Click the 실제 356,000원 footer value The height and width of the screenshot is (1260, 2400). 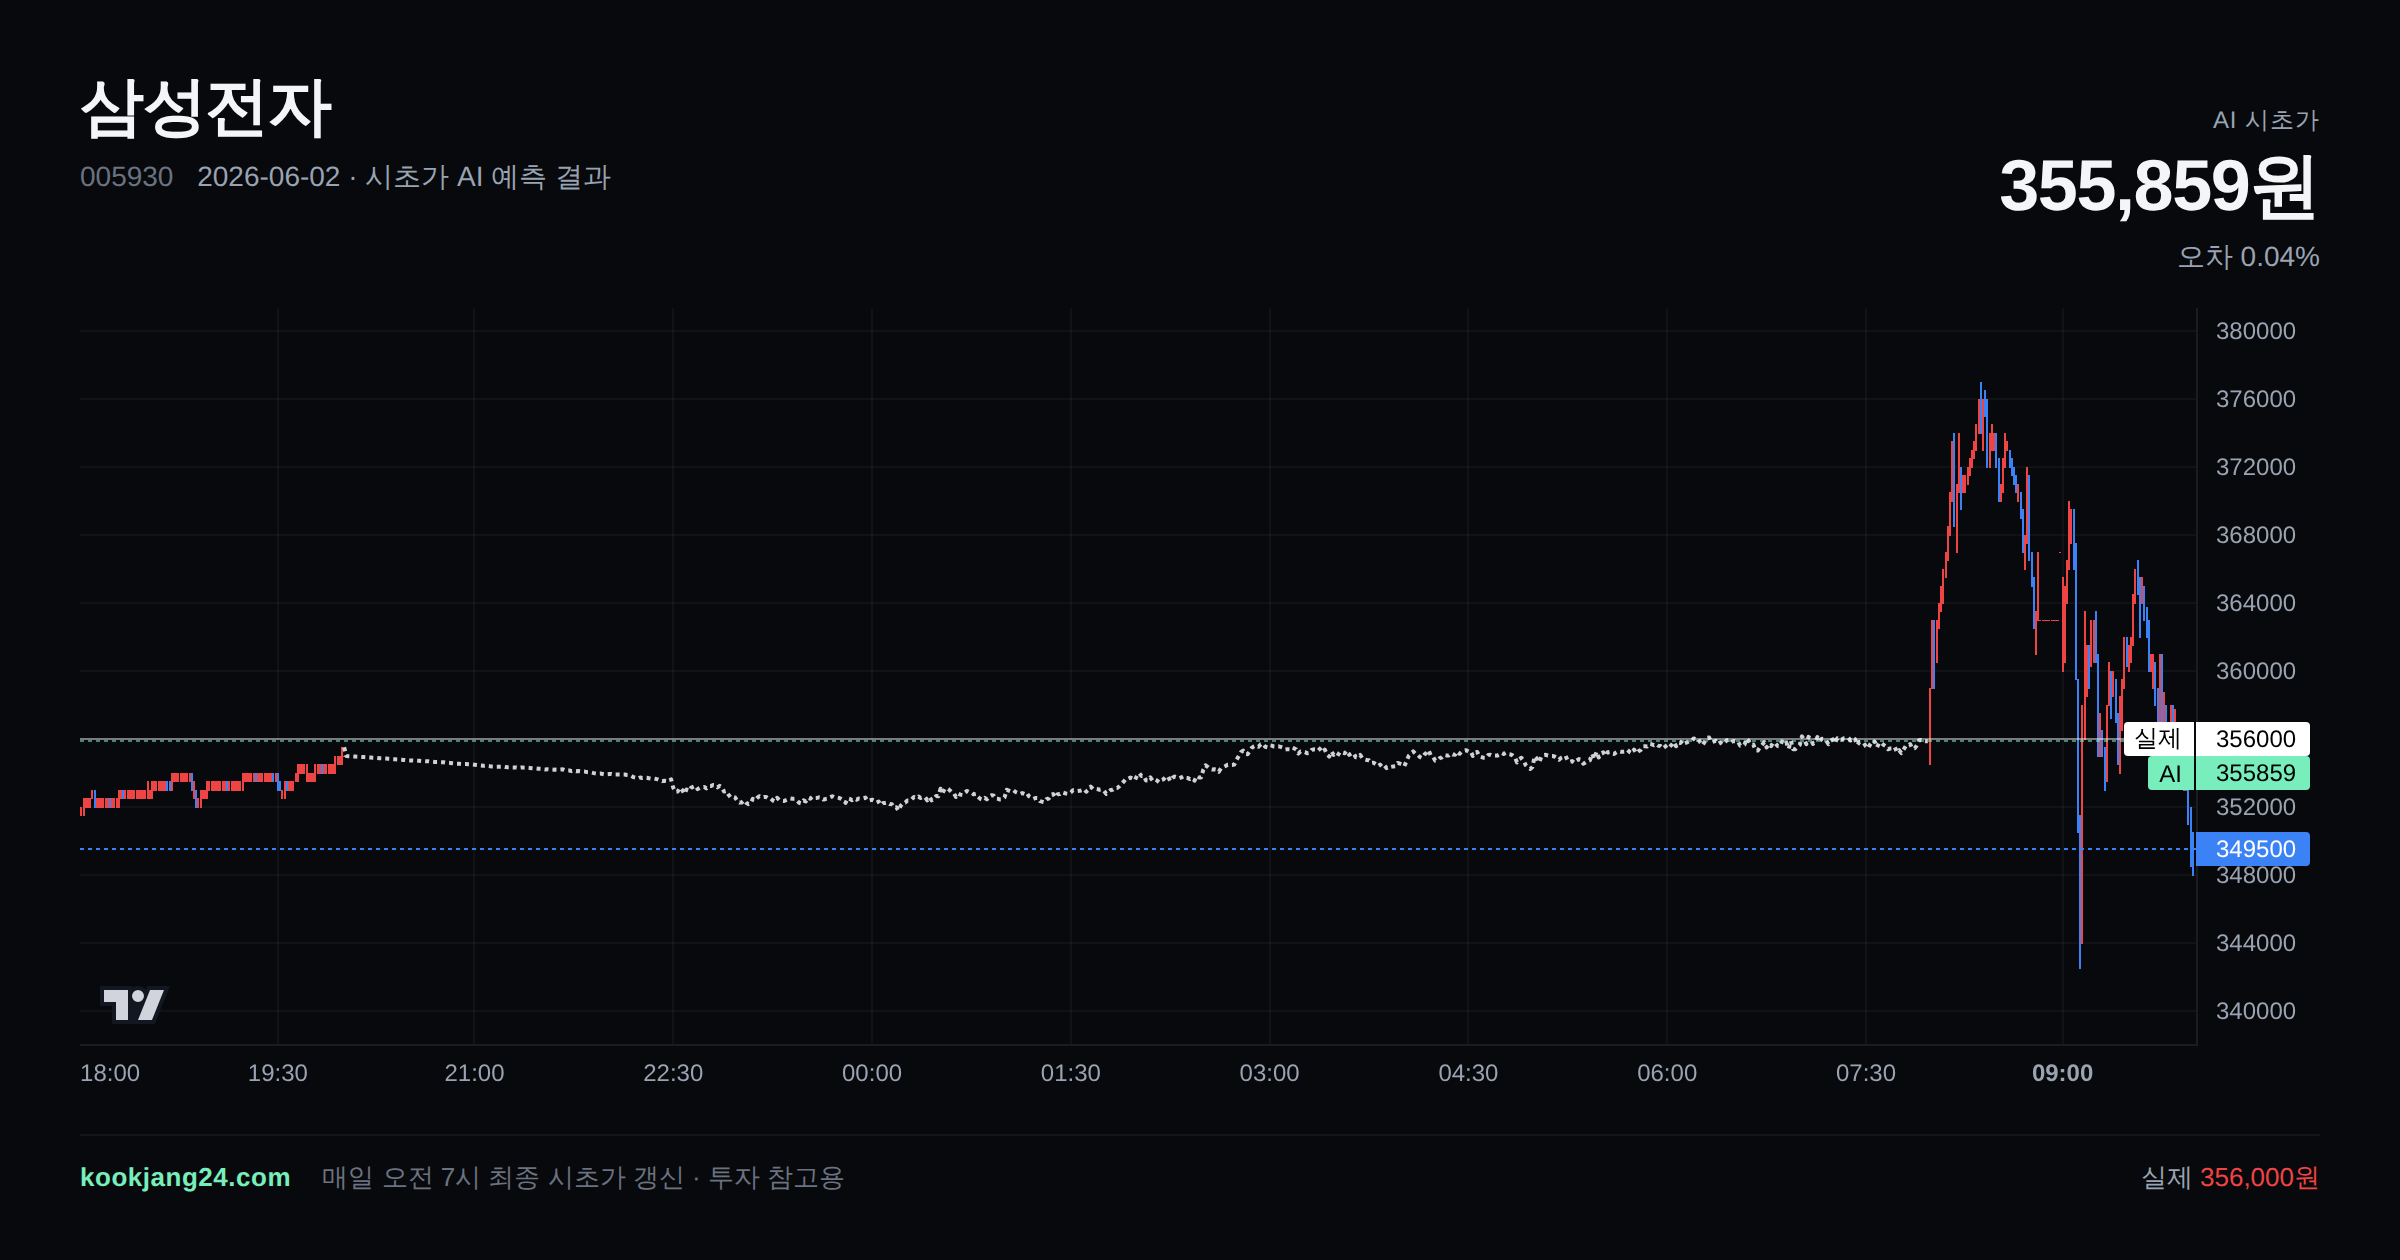click(x=2230, y=1178)
